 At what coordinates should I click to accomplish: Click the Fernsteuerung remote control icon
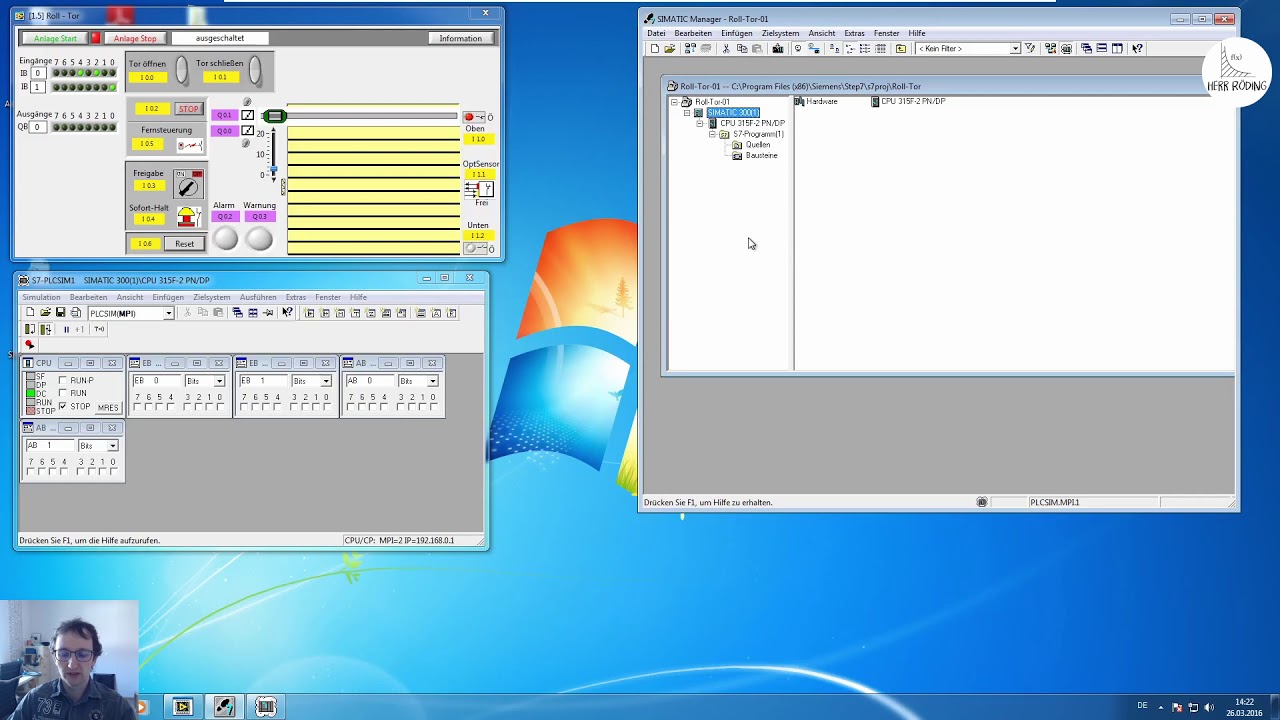pyautogui.click(x=189, y=145)
